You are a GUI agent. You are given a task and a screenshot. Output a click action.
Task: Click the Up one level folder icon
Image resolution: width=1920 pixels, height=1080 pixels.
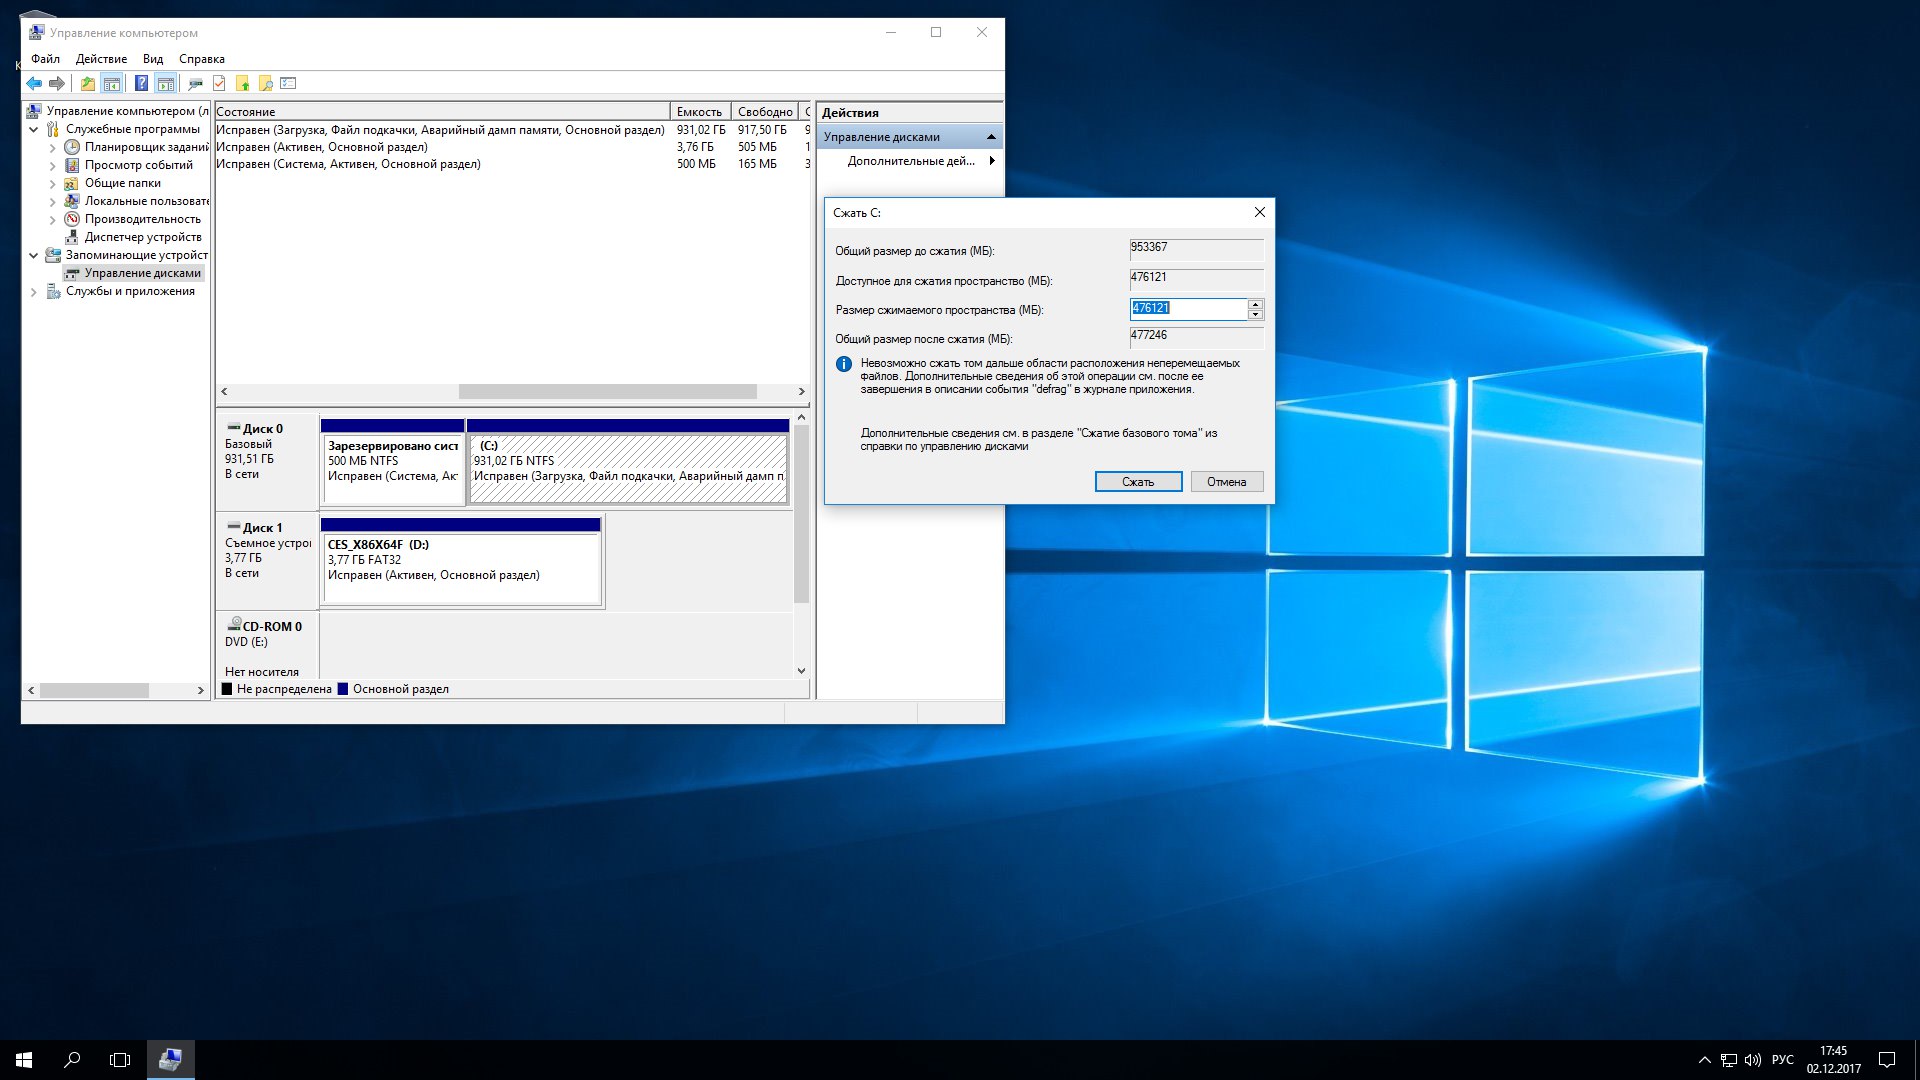click(x=88, y=84)
